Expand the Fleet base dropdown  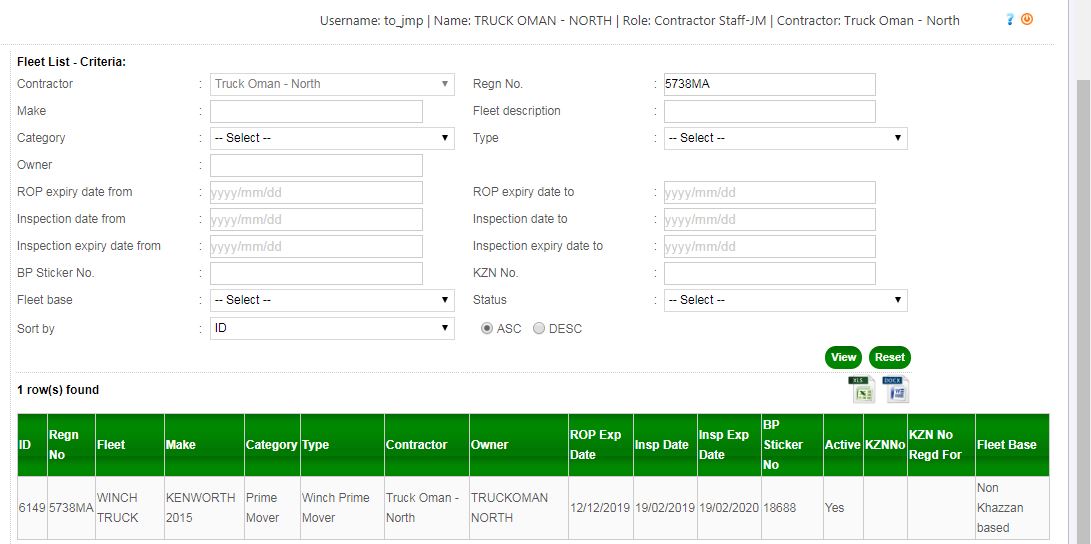tap(332, 300)
